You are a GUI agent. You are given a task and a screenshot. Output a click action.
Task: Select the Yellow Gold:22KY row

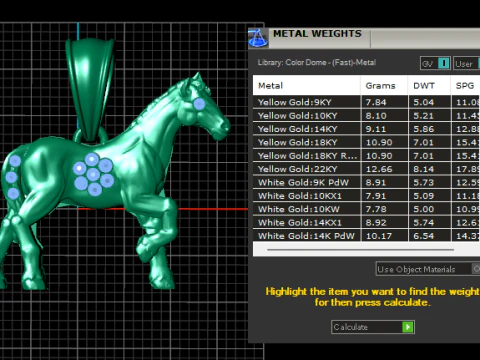(366, 169)
